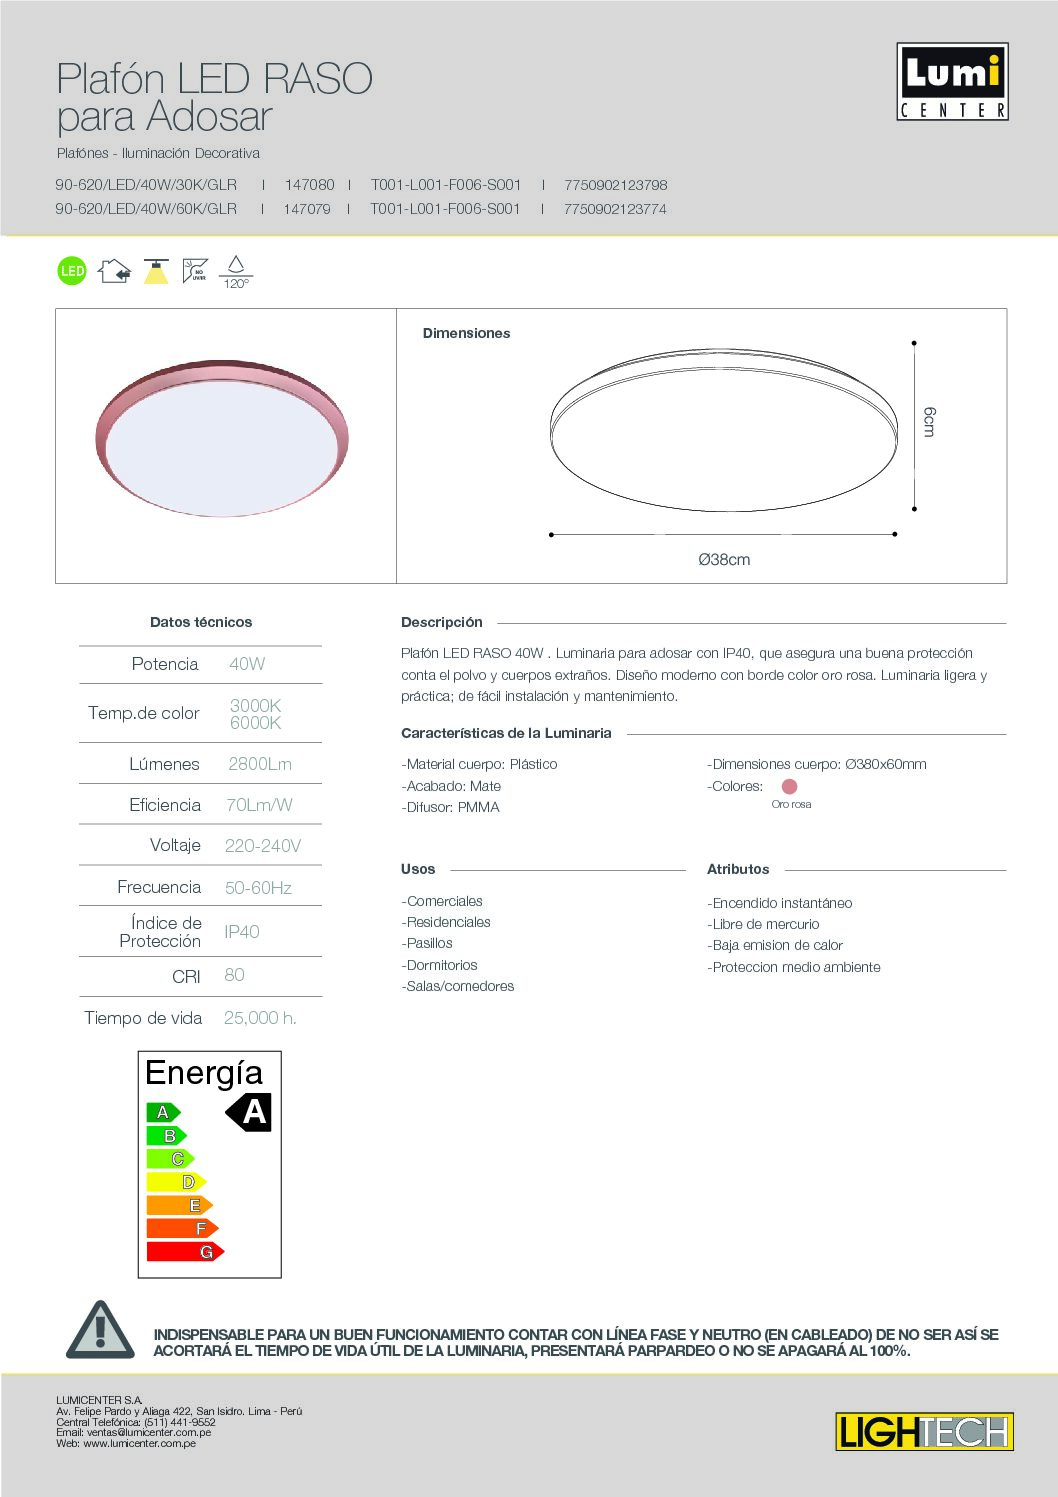Click the no-dimmer icon

point(195,271)
